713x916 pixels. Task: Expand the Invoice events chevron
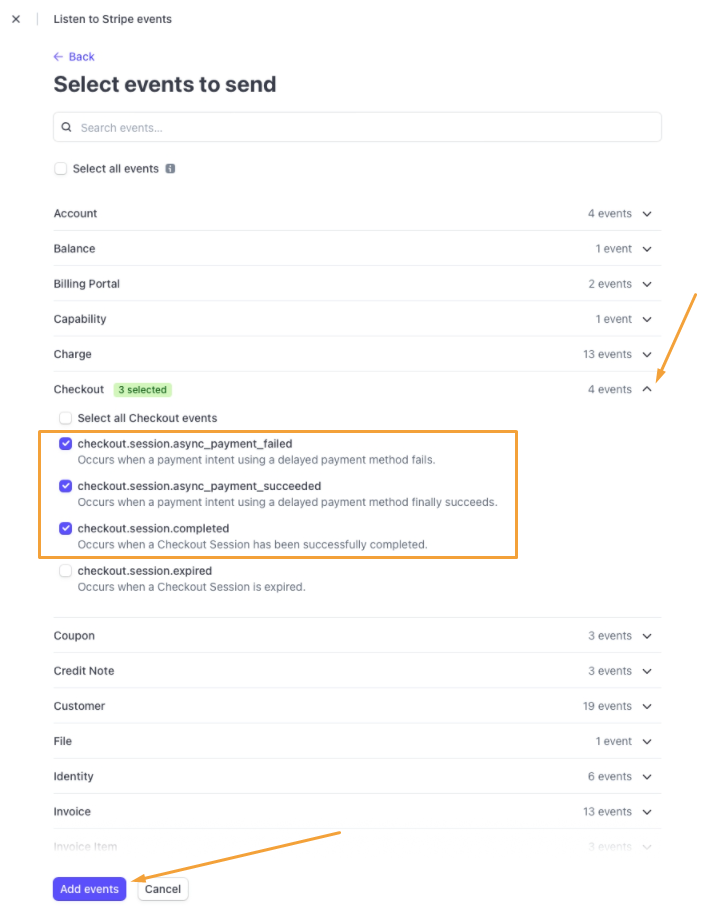click(647, 812)
